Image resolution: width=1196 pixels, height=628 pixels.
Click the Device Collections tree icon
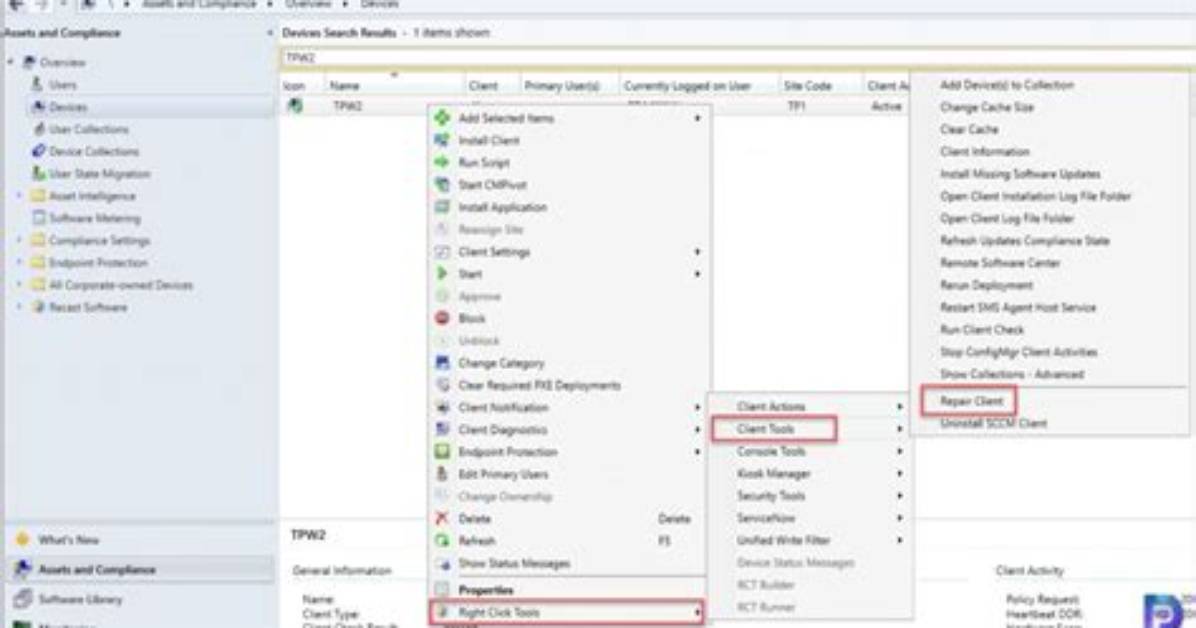(38, 150)
